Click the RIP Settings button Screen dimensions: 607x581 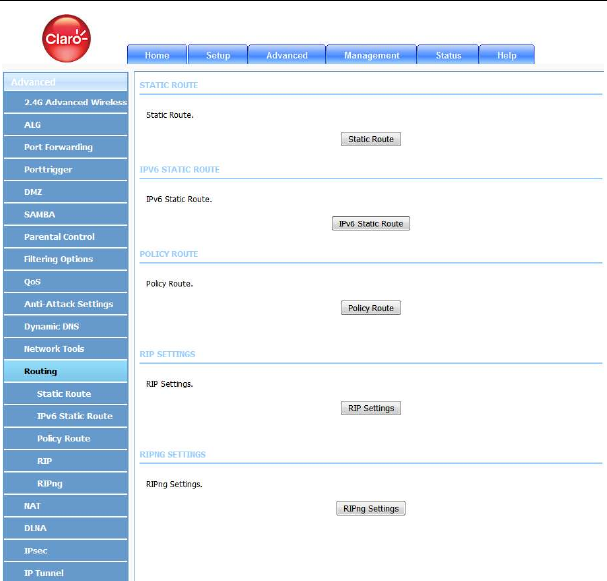371,408
